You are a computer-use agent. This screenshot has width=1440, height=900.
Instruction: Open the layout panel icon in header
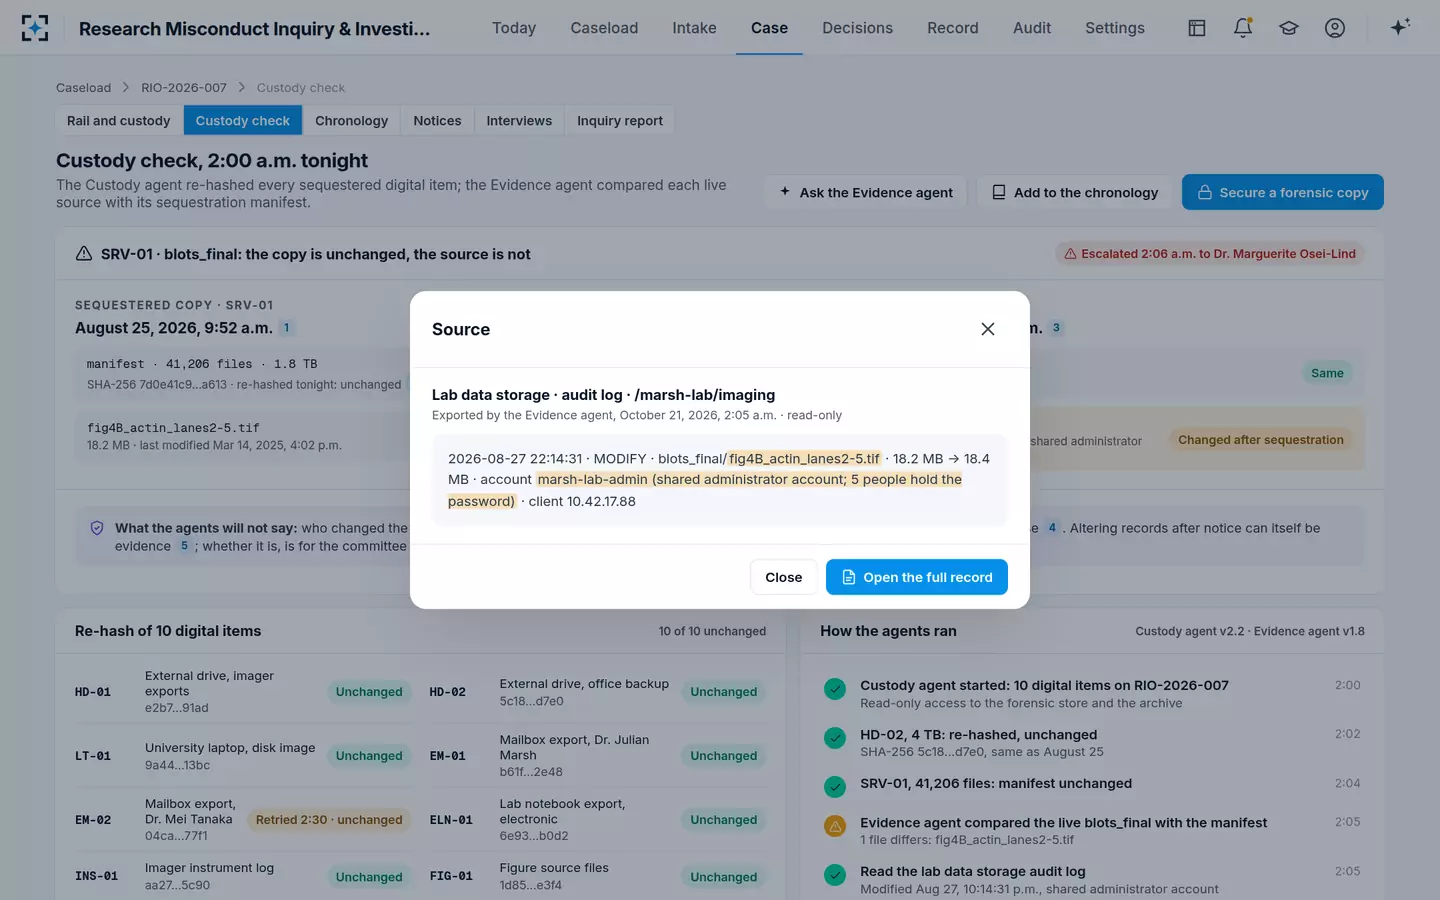coord(1197,28)
